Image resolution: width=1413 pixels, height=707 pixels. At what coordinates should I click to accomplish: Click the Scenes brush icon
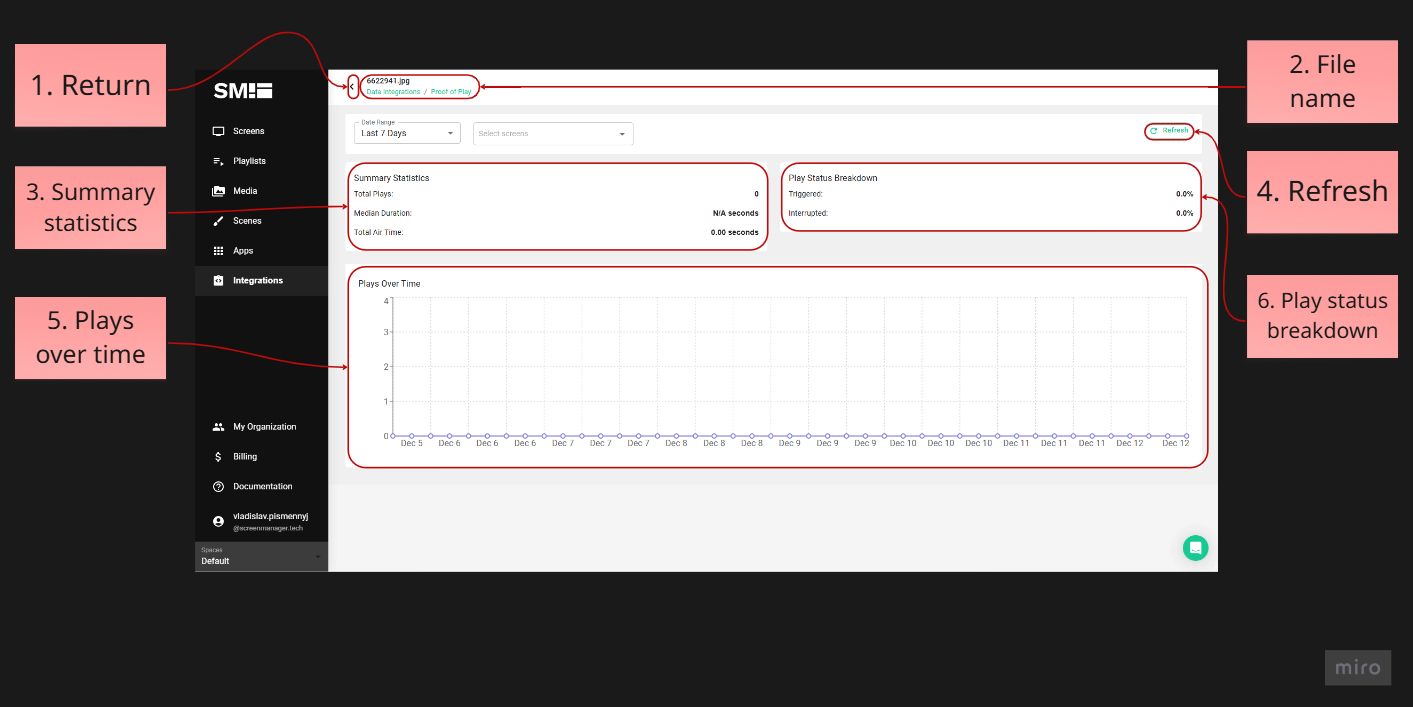click(x=218, y=221)
